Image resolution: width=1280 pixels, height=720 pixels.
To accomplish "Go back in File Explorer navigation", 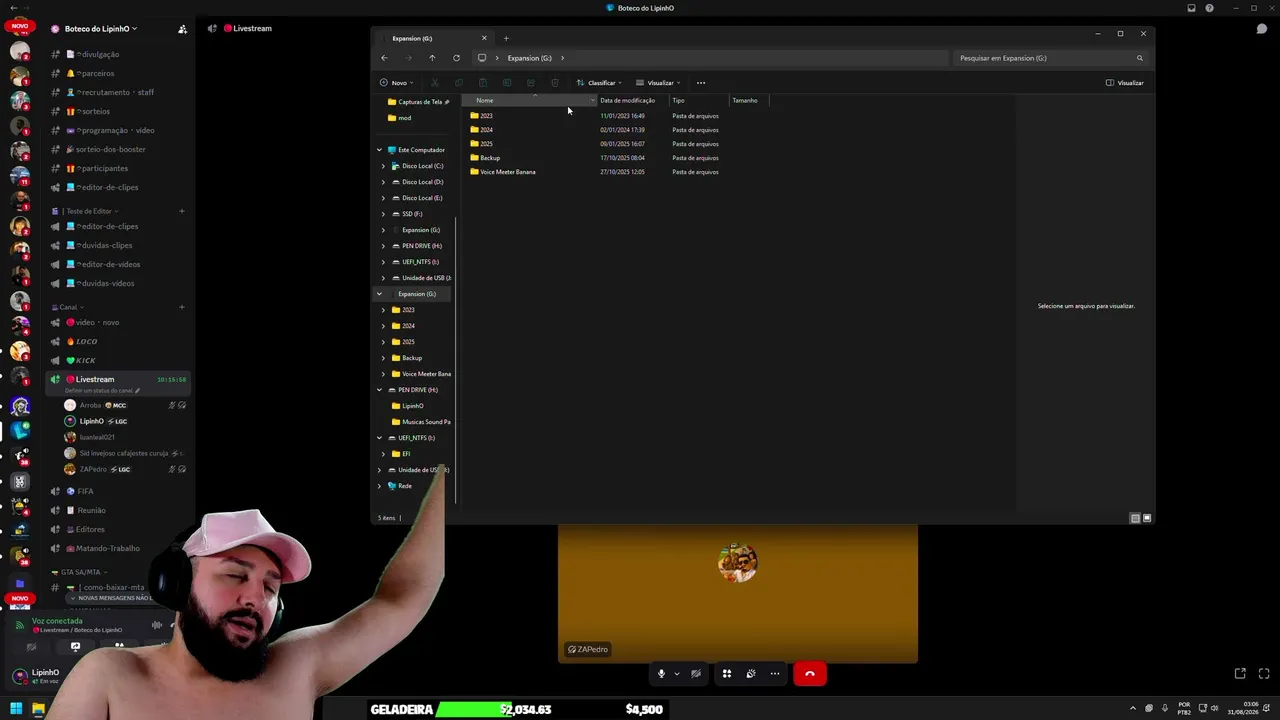I will tap(384, 58).
